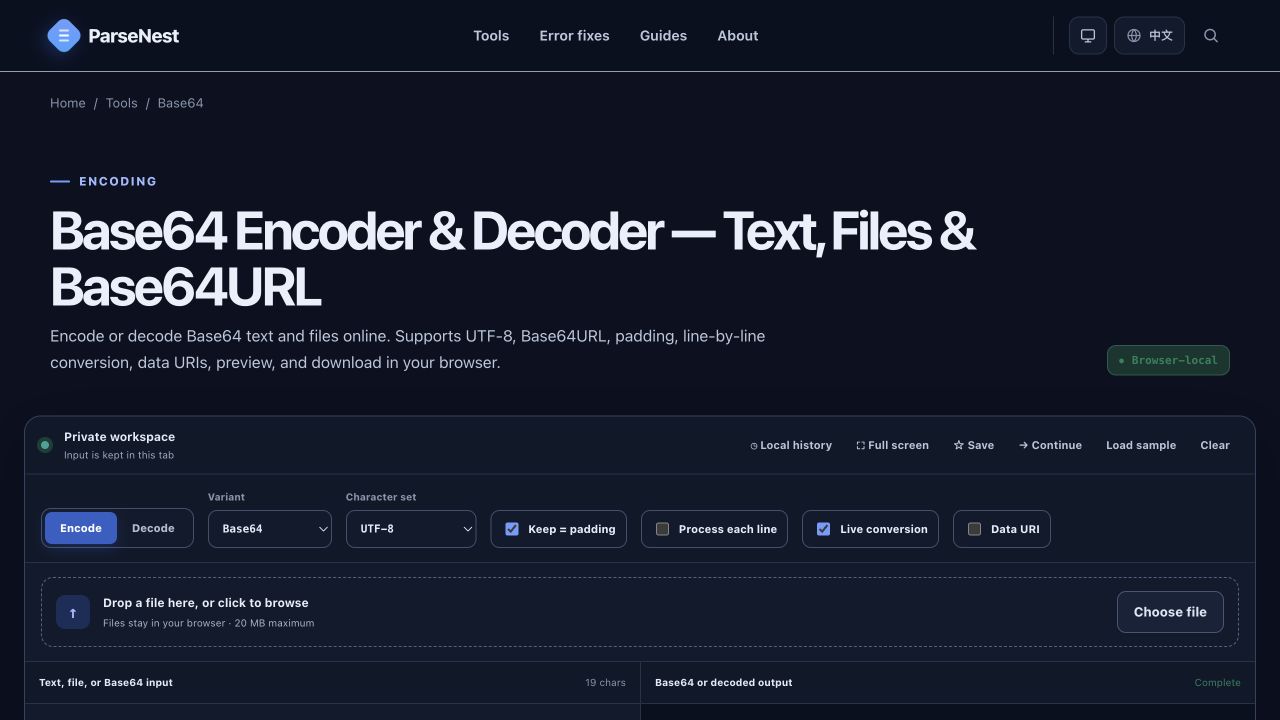Click the Load sample button
Screen dimensions: 1280x720
1141,446
